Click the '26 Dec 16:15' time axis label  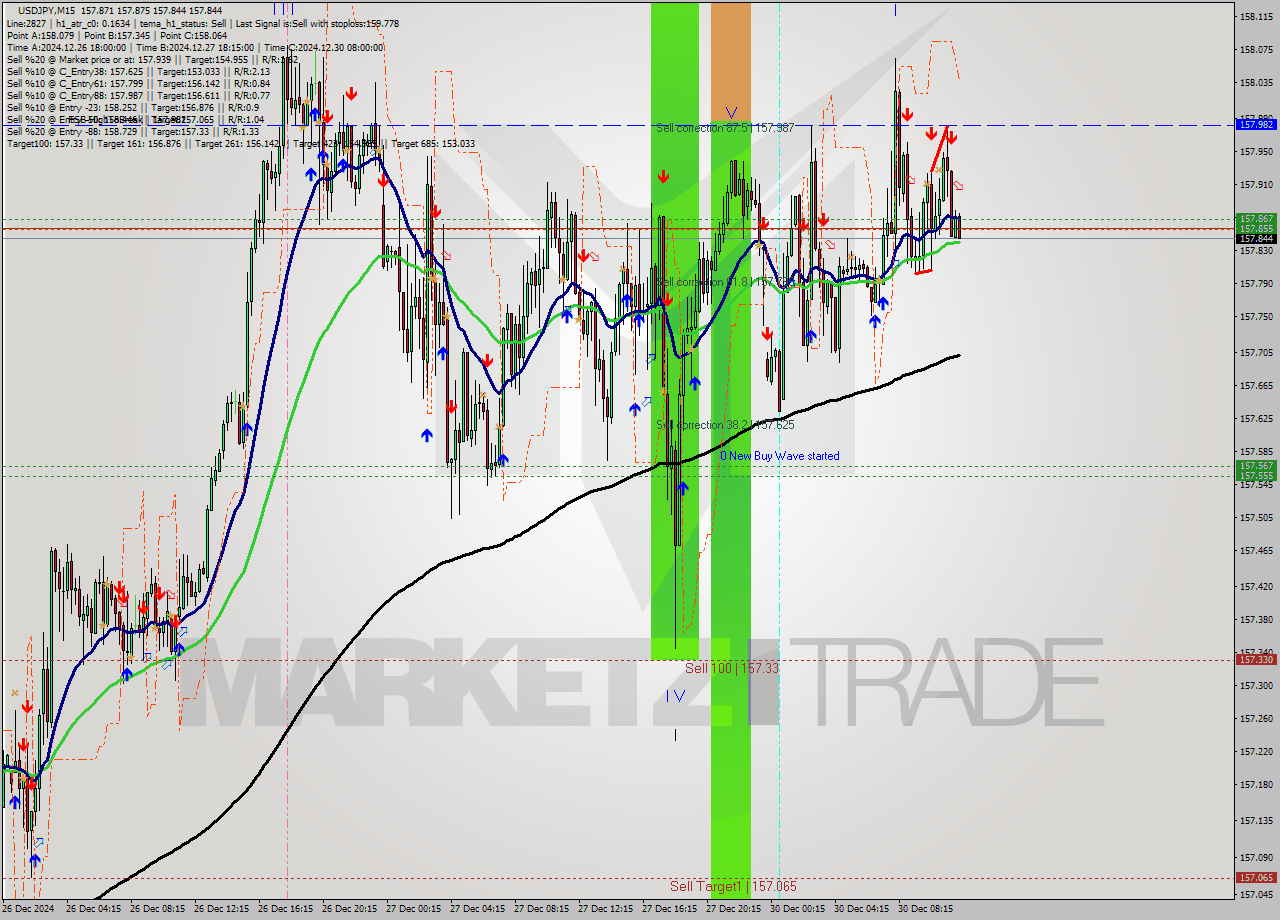(288, 909)
